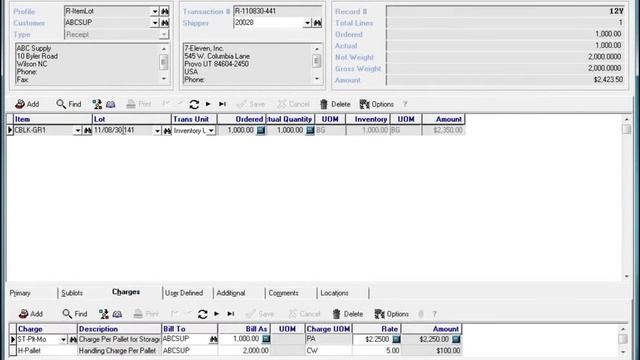Open the calculator button beside Rate $2.2500
This screenshot has height=360, width=640.
point(396,339)
